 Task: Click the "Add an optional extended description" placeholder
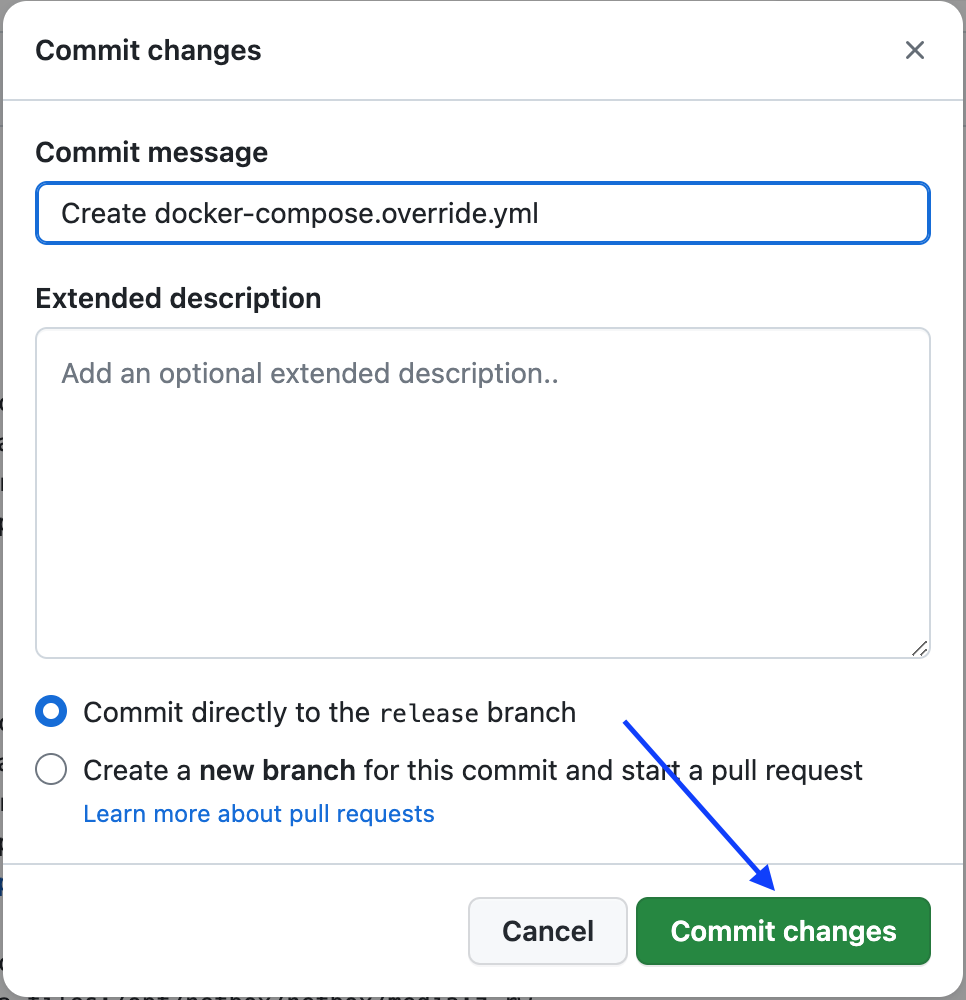tap(310, 374)
